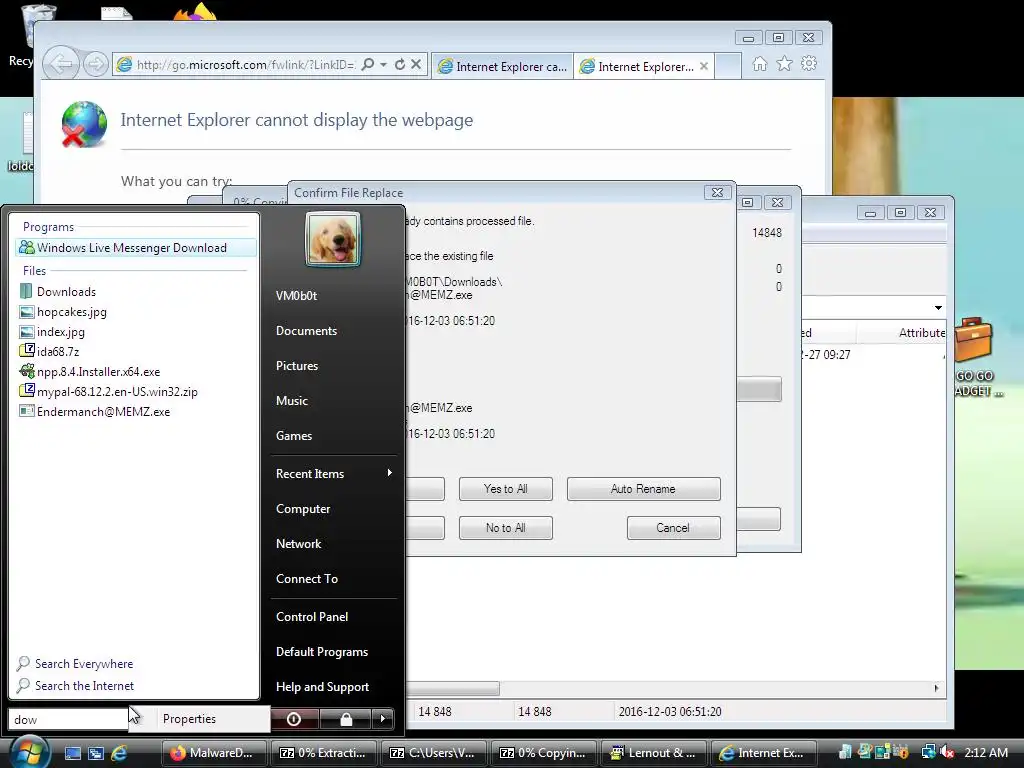
Task: Click the address bar search magnifier icon
Action: coord(368,64)
